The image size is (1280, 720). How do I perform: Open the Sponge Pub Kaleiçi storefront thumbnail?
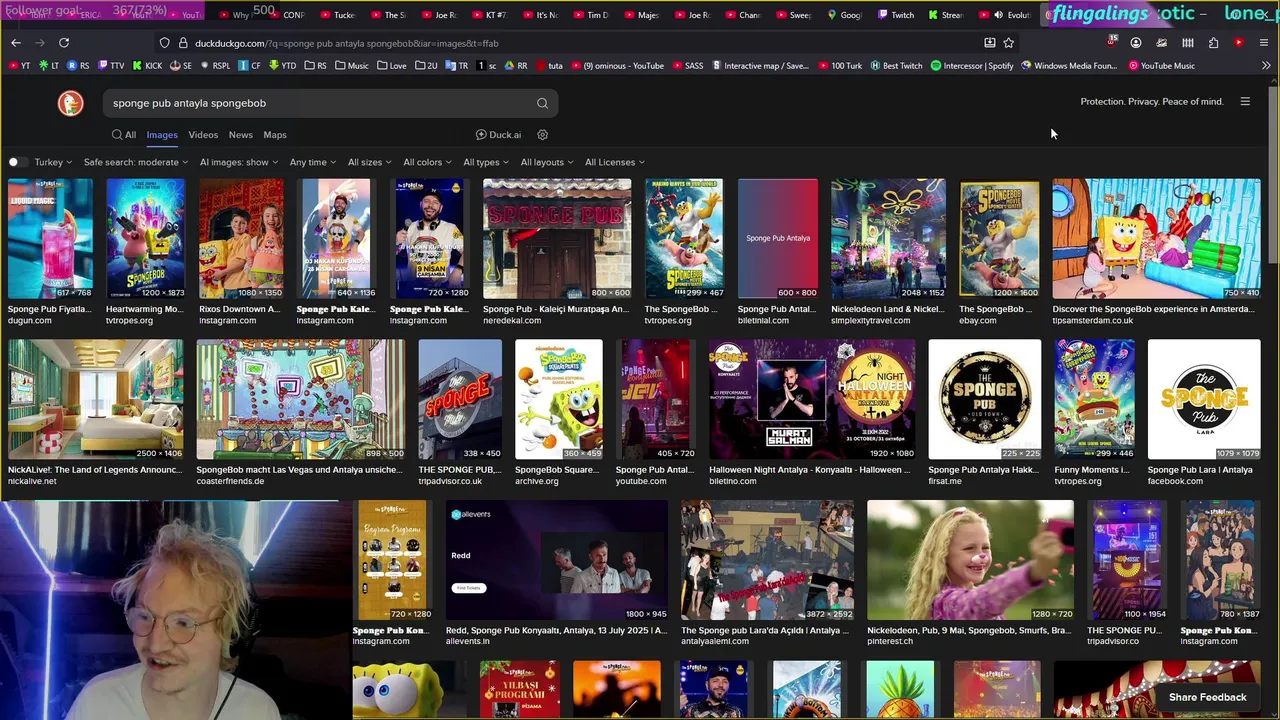coord(557,239)
